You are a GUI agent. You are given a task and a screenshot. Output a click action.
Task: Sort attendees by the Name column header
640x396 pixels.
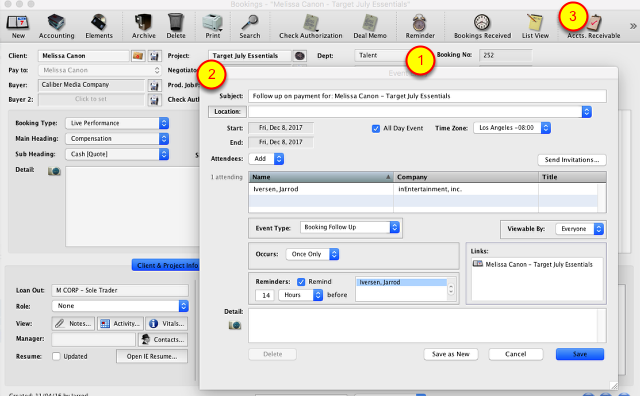point(321,177)
